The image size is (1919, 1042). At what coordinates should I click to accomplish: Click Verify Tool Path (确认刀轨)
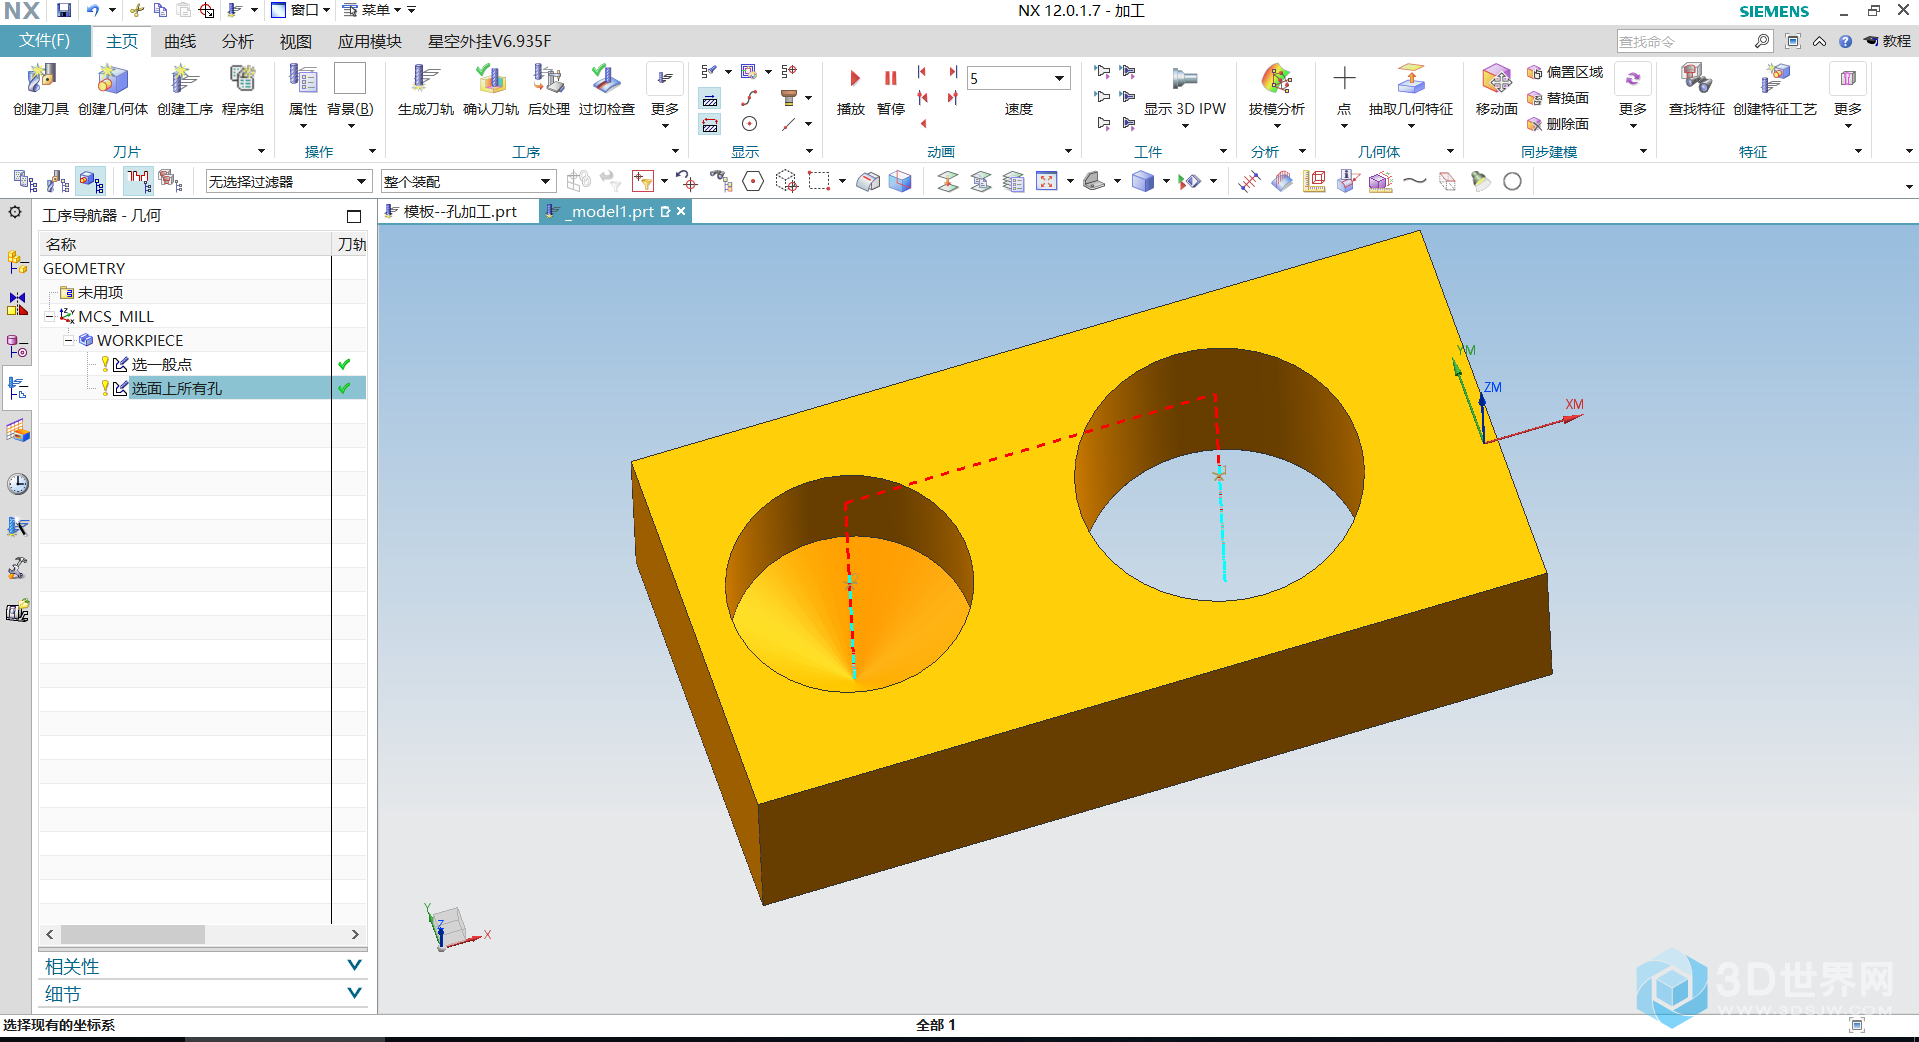(491, 89)
